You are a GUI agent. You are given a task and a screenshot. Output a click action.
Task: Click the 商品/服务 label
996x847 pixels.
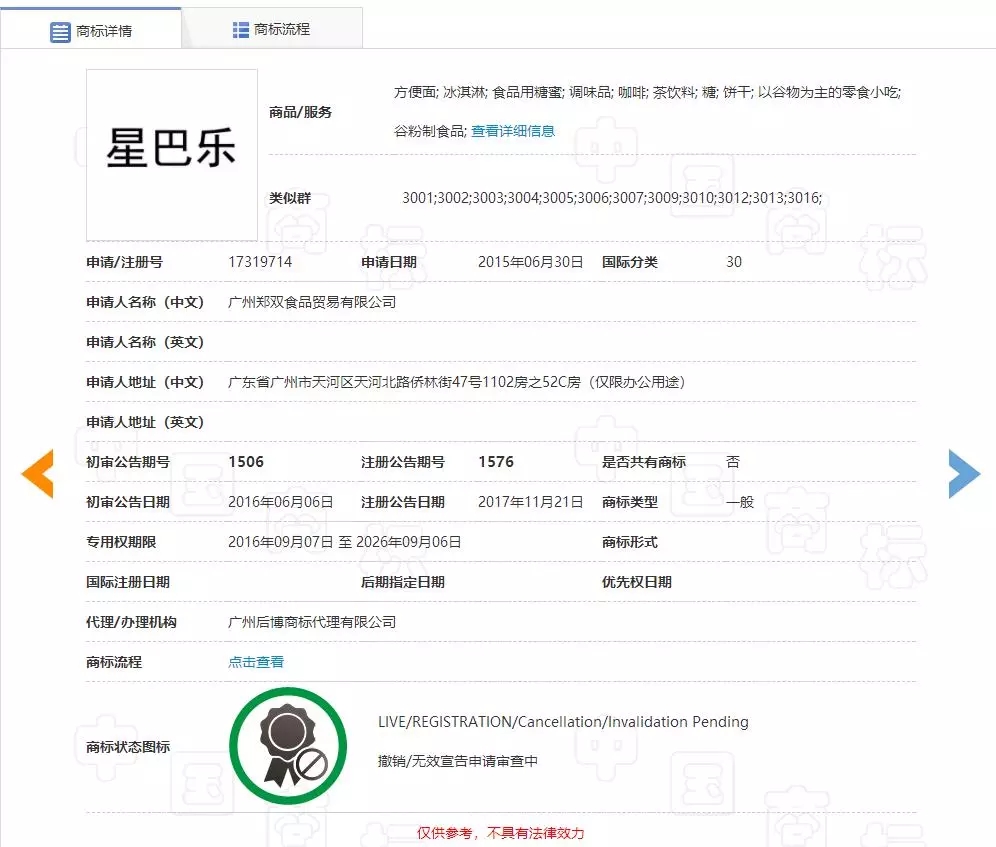tap(300, 112)
